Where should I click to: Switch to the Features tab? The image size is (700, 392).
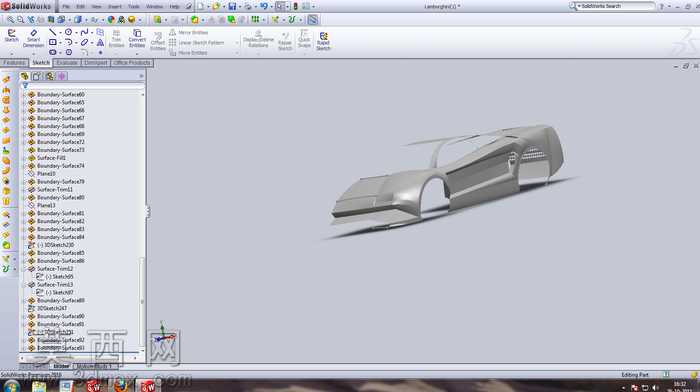coord(14,63)
